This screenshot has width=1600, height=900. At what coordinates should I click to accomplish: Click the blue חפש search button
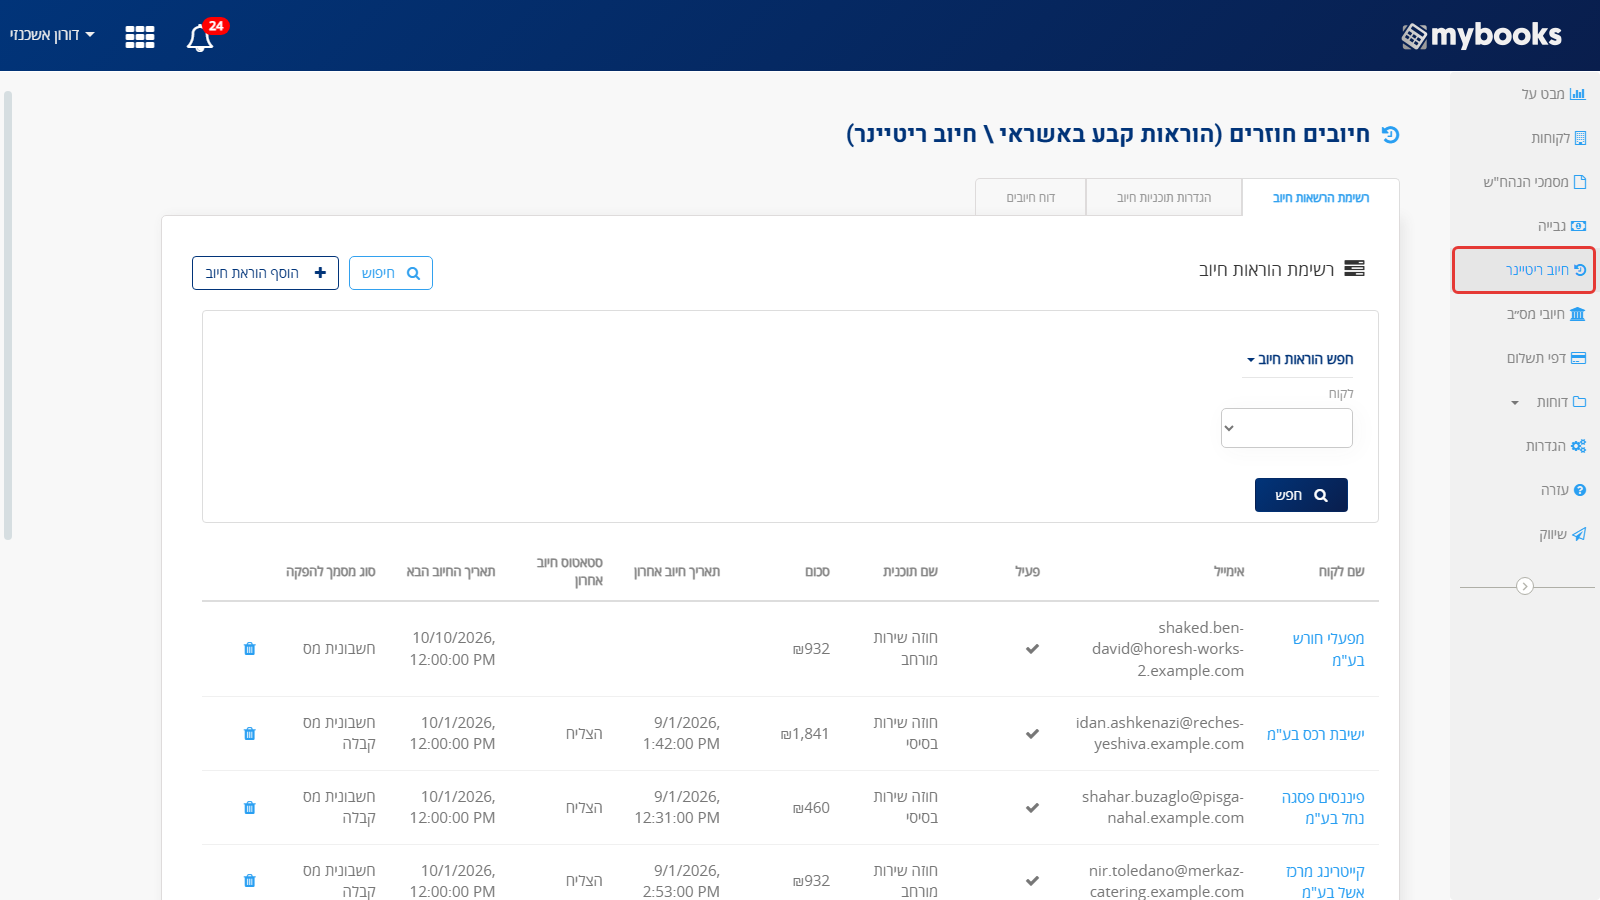1301,495
